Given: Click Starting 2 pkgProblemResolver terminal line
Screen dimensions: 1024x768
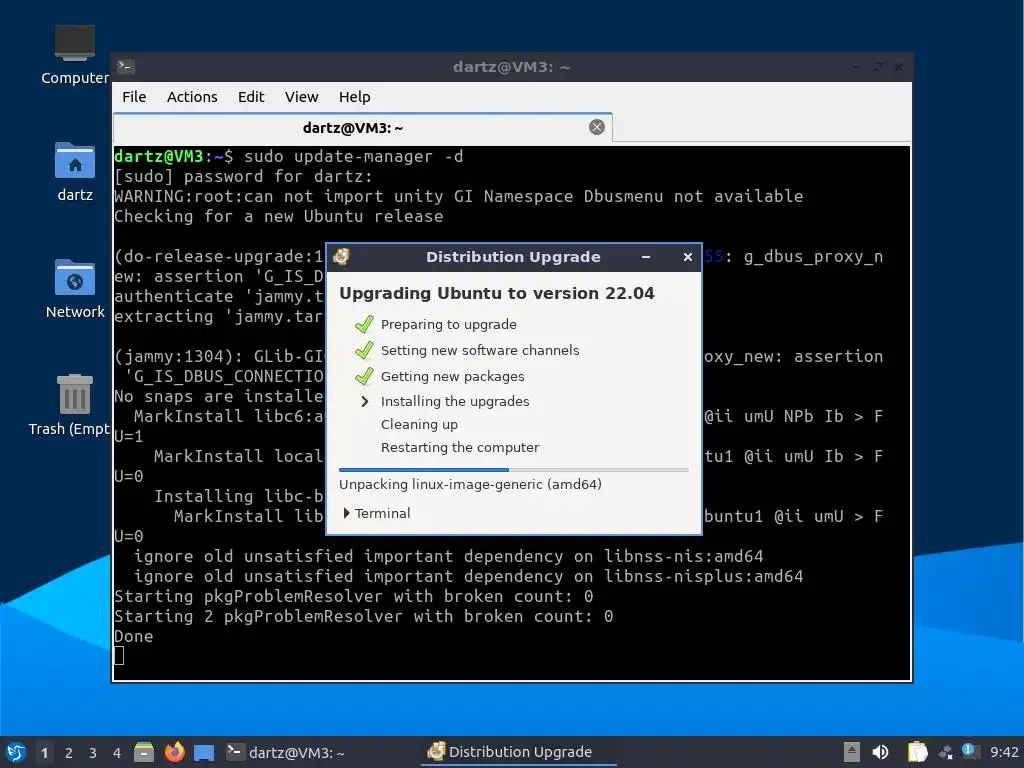Looking at the screenshot, I should click(x=363, y=616).
